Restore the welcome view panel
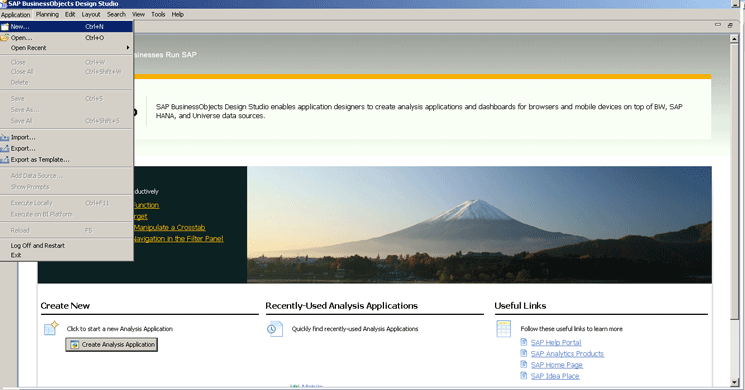The width and height of the screenshot is (745, 390). coord(730,25)
